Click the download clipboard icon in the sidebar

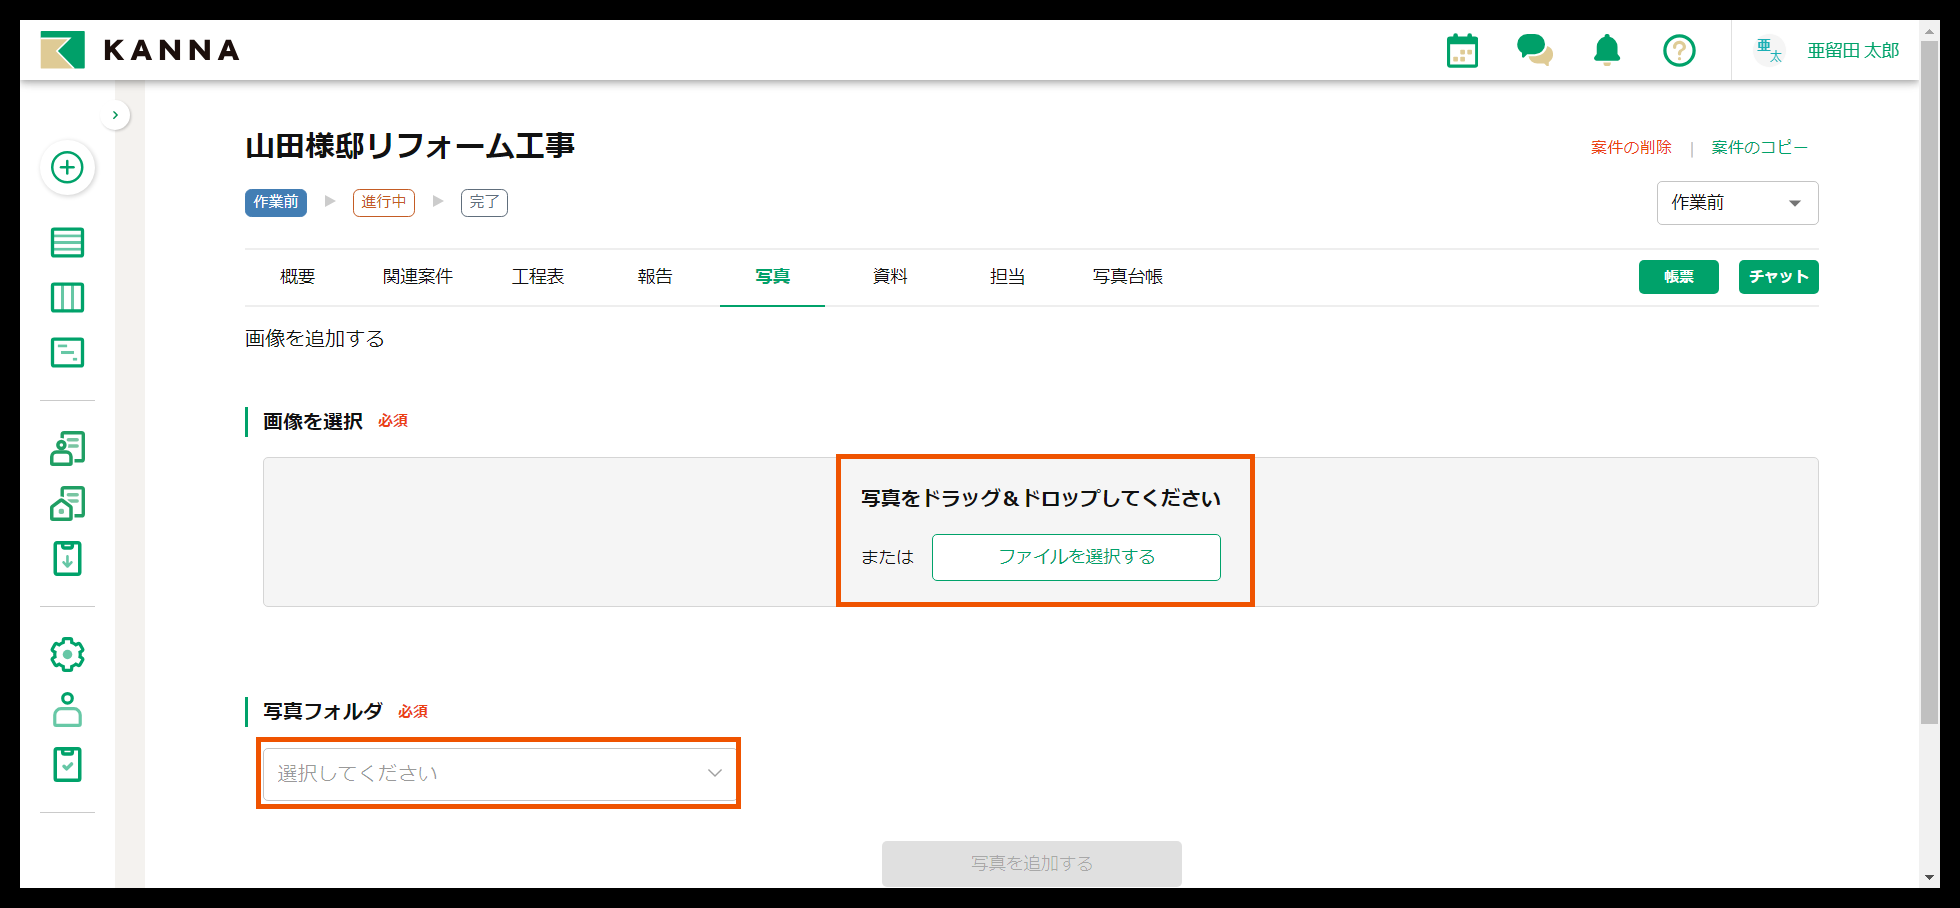coord(67,558)
